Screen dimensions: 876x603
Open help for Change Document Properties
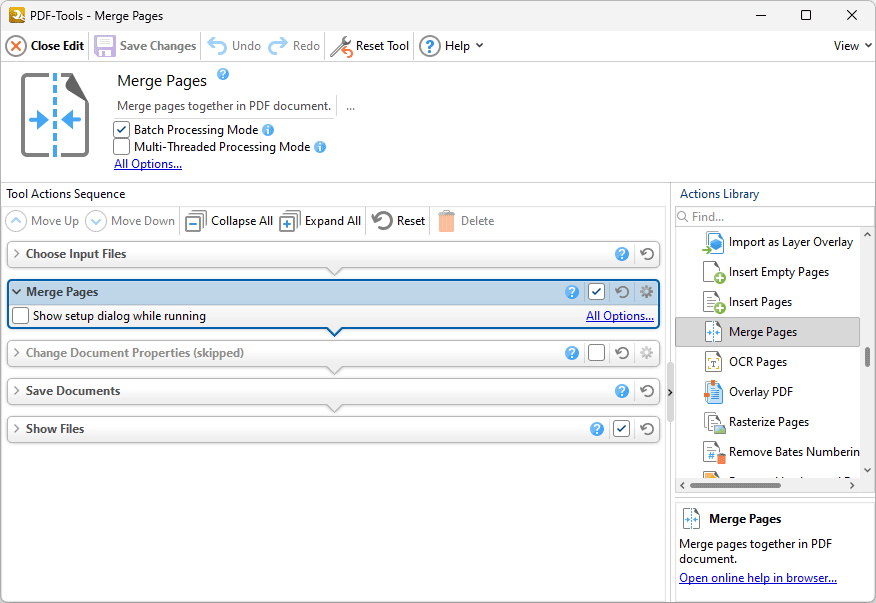click(x=572, y=353)
